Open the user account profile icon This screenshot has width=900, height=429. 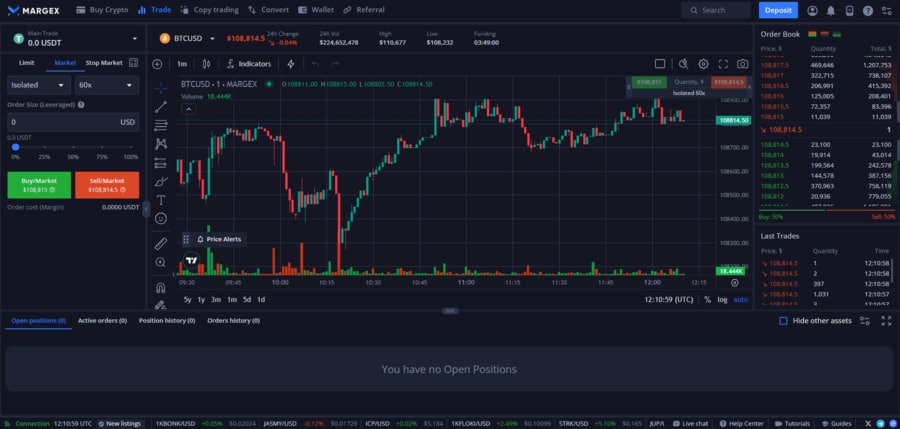pyautogui.click(x=812, y=10)
